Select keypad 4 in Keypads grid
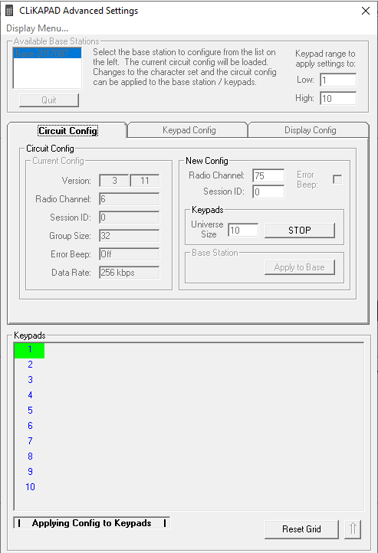 coord(30,395)
